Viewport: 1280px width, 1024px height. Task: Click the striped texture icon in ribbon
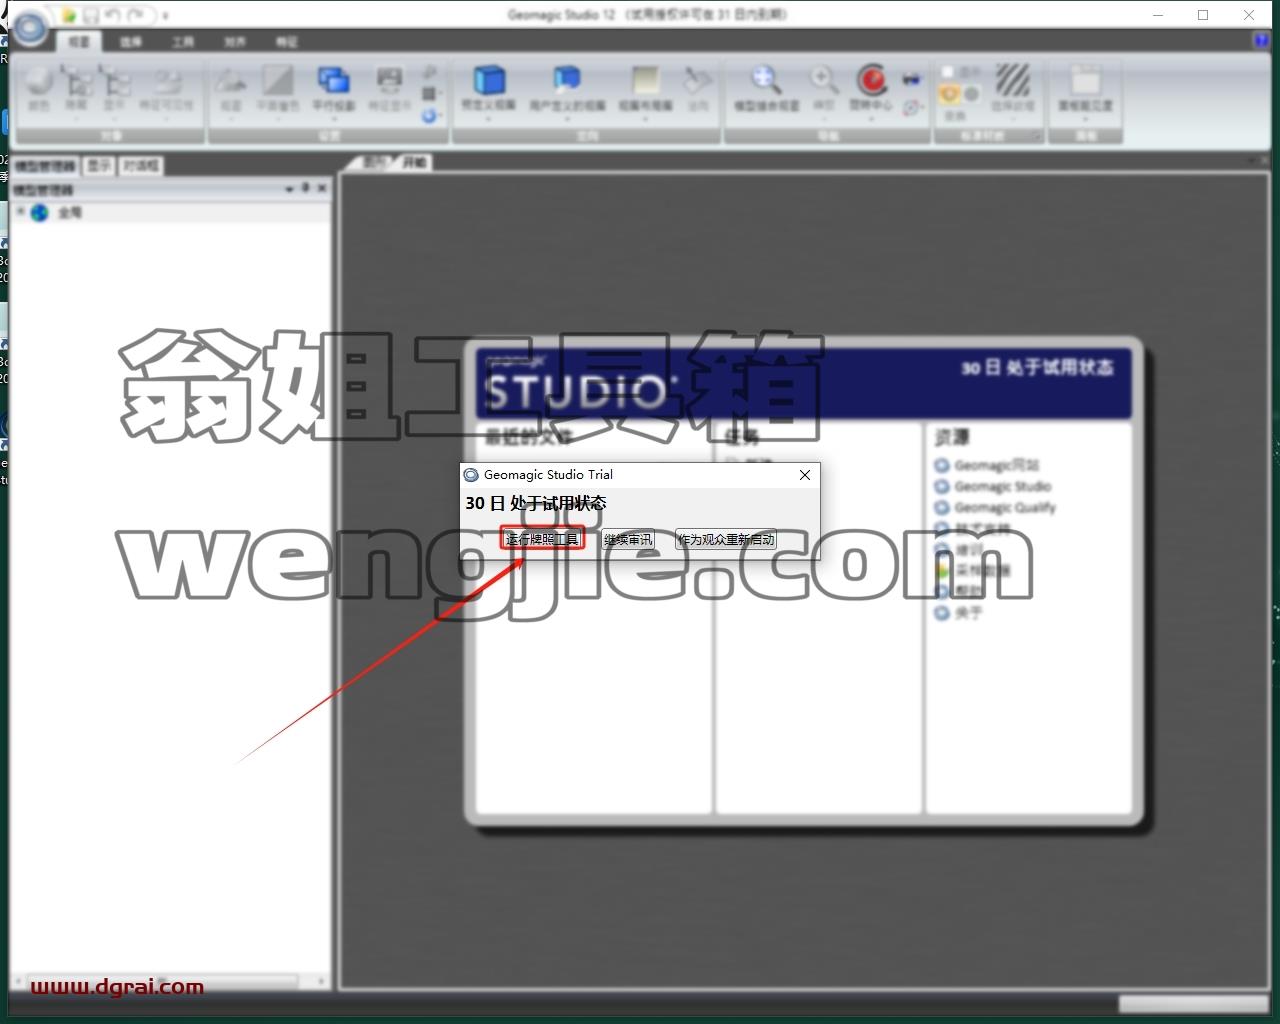[x=1013, y=79]
